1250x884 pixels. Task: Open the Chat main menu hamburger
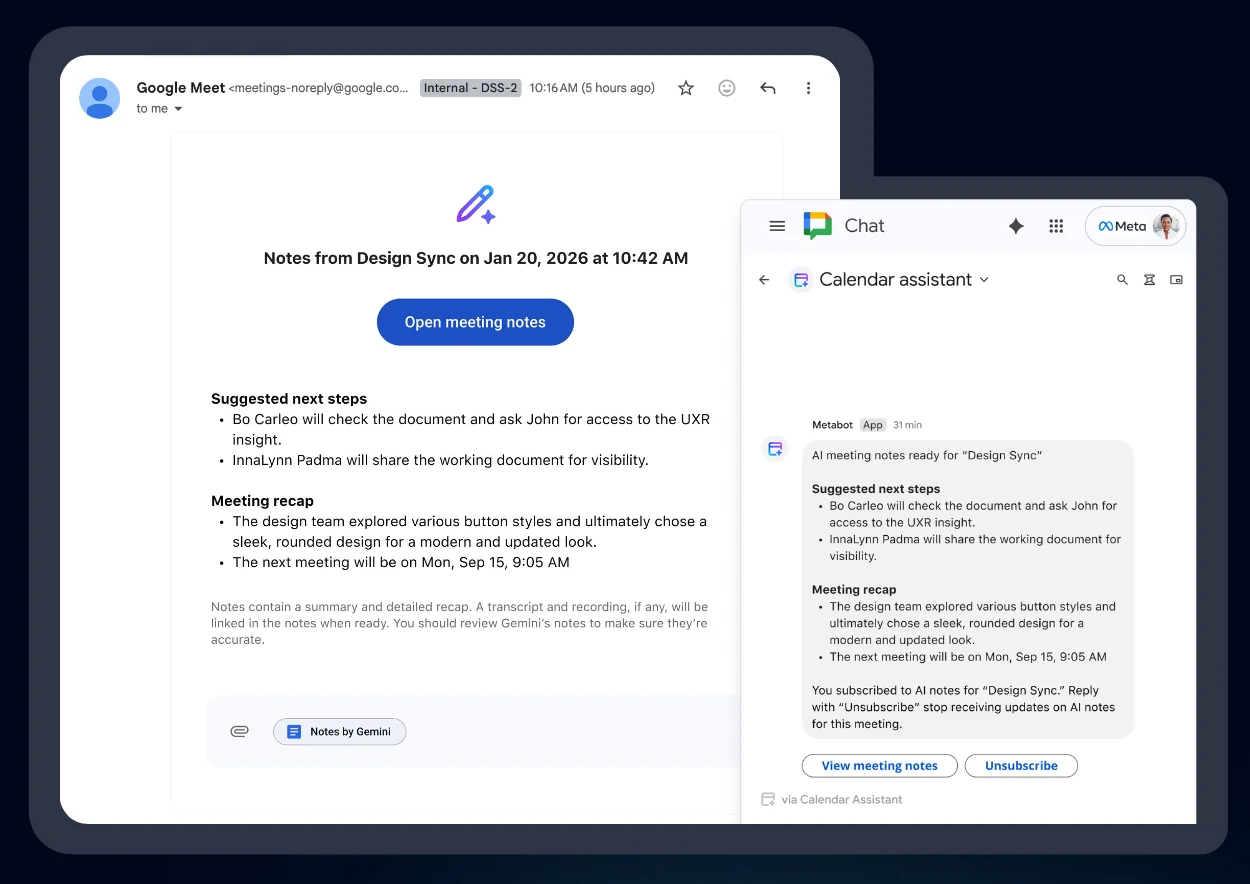tap(777, 226)
